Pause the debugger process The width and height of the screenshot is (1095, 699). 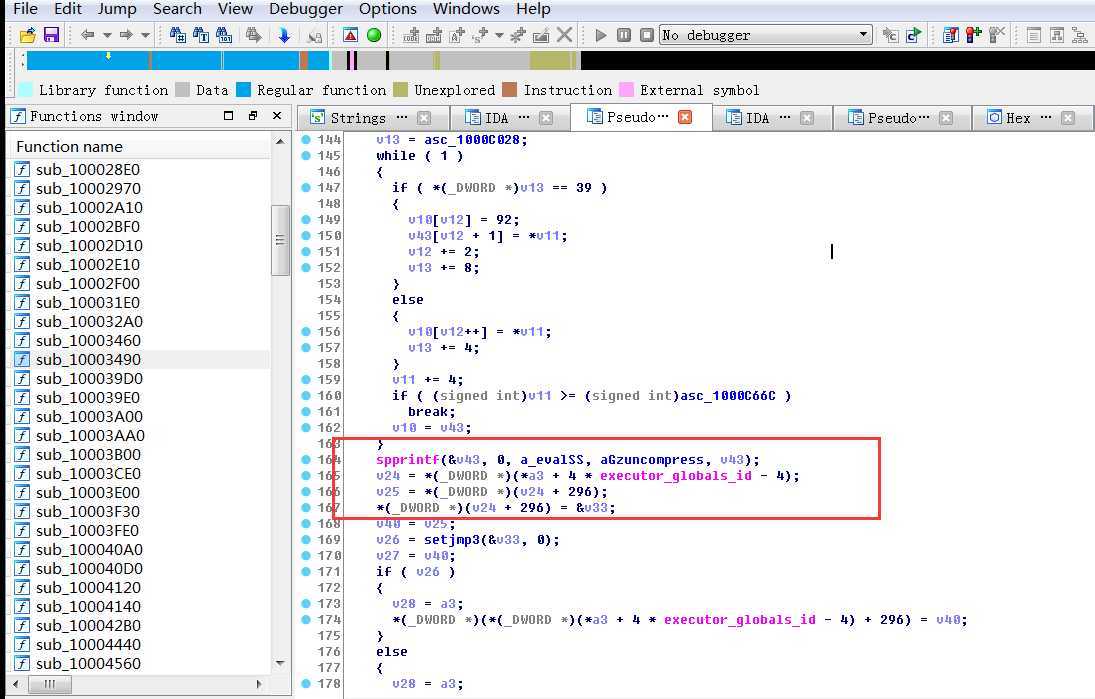624,35
